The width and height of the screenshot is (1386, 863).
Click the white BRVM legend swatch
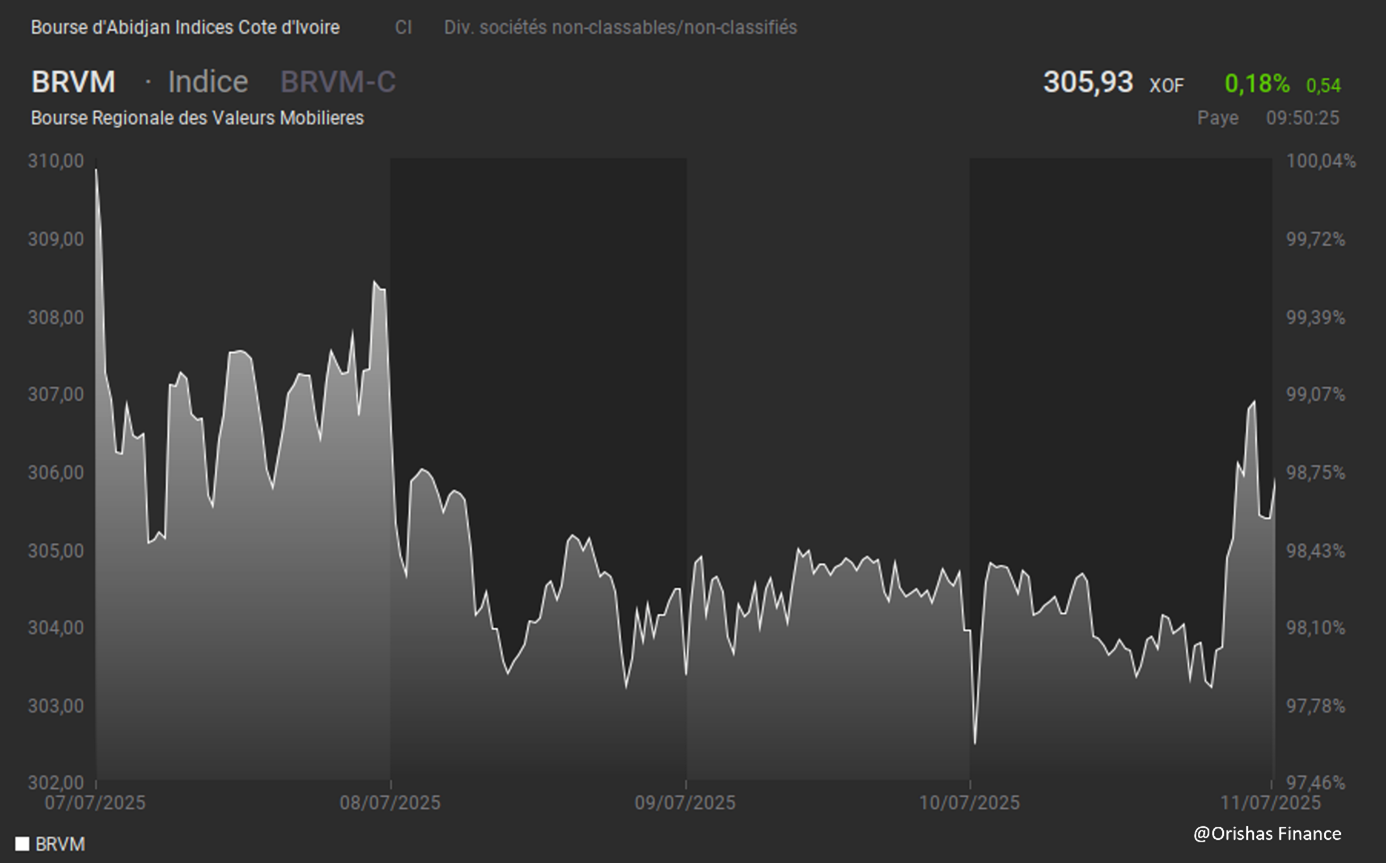(x=22, y=844)
